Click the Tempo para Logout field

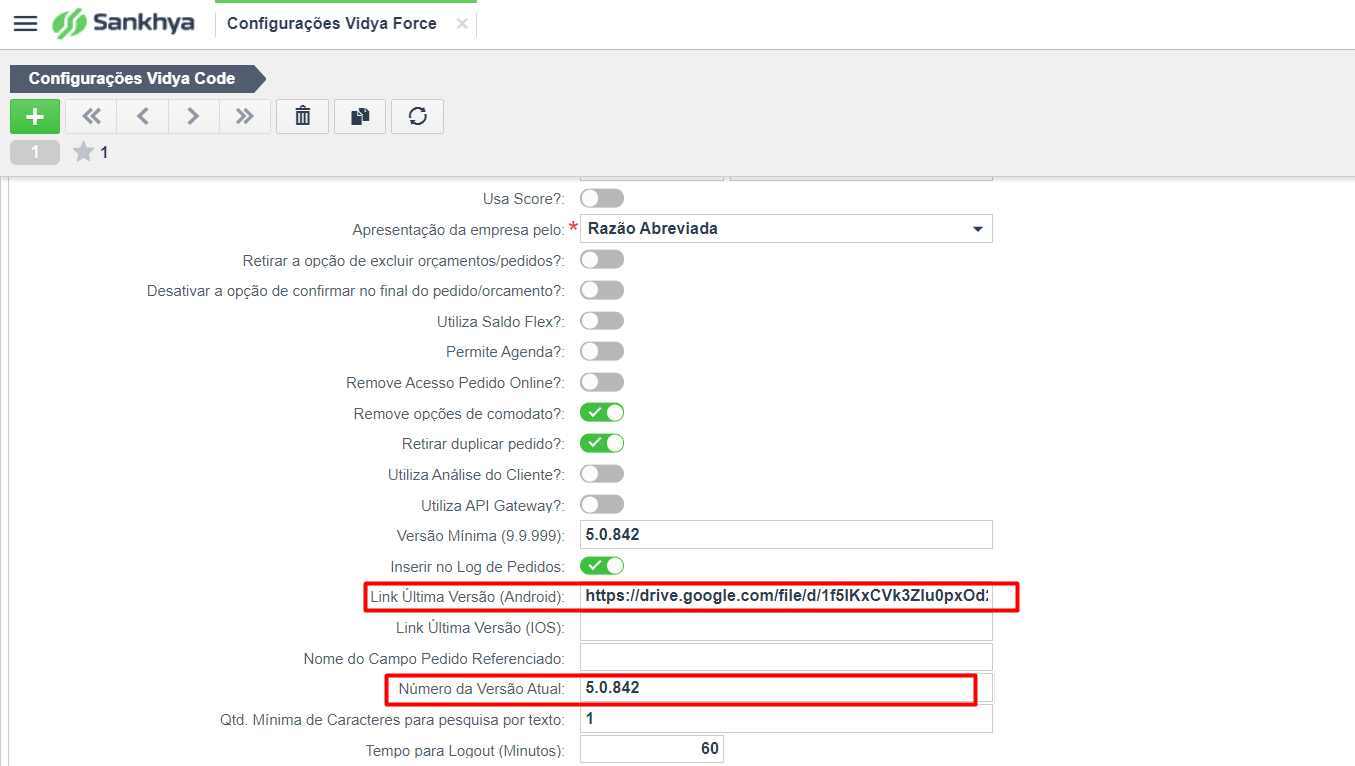652,749
